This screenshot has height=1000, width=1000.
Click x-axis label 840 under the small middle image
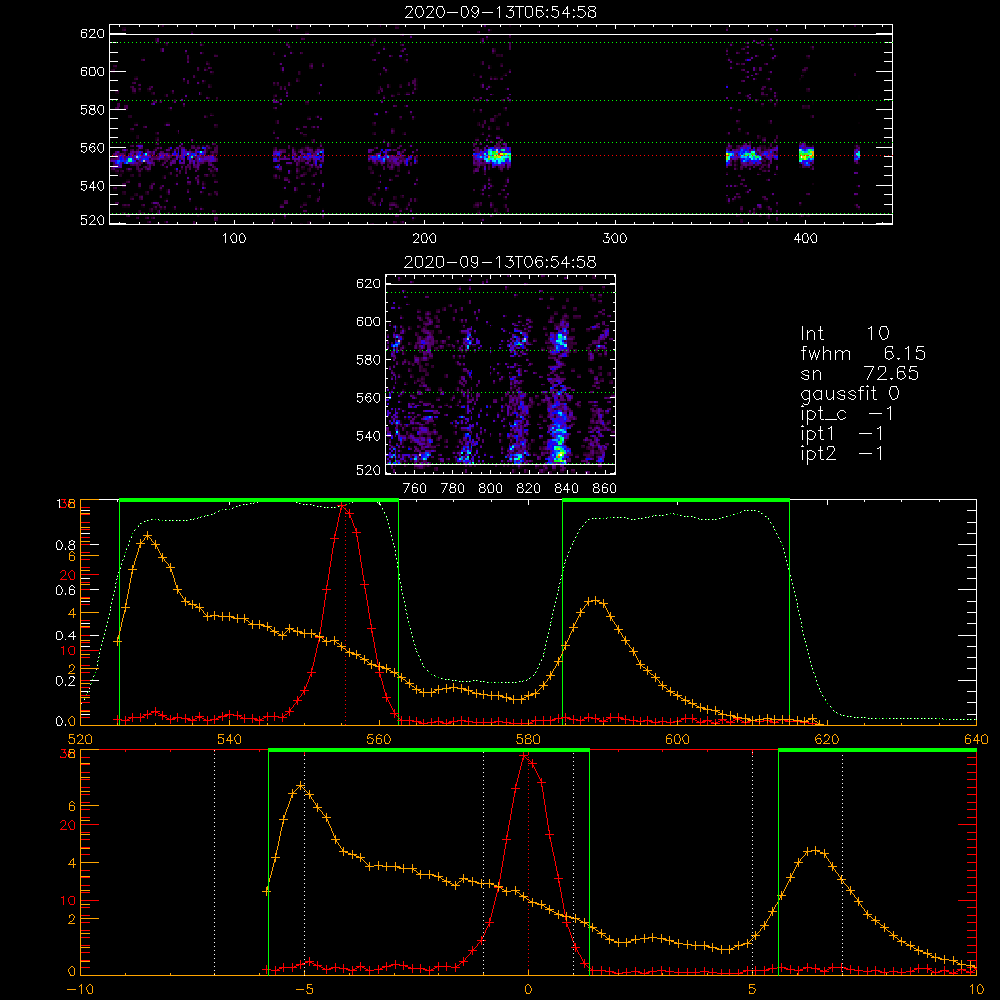[x=566, y=489]
